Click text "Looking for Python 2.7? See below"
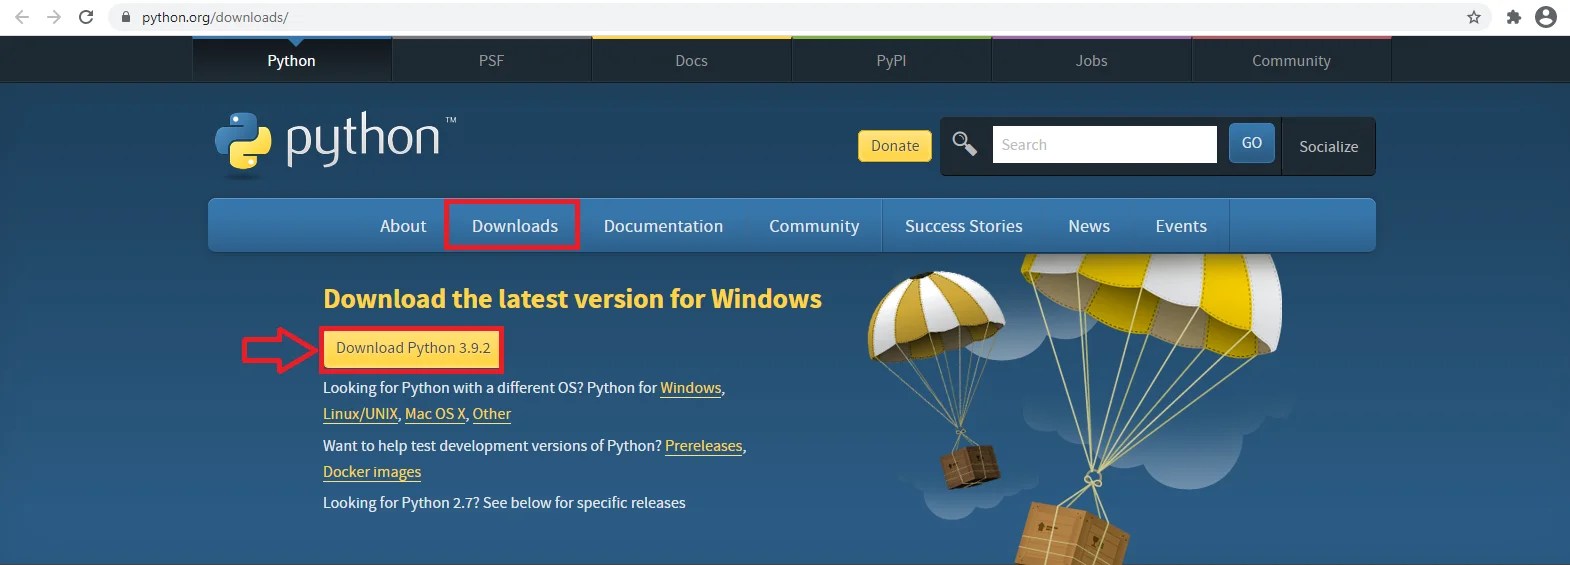1570x565 pixels. pos(436,503)
